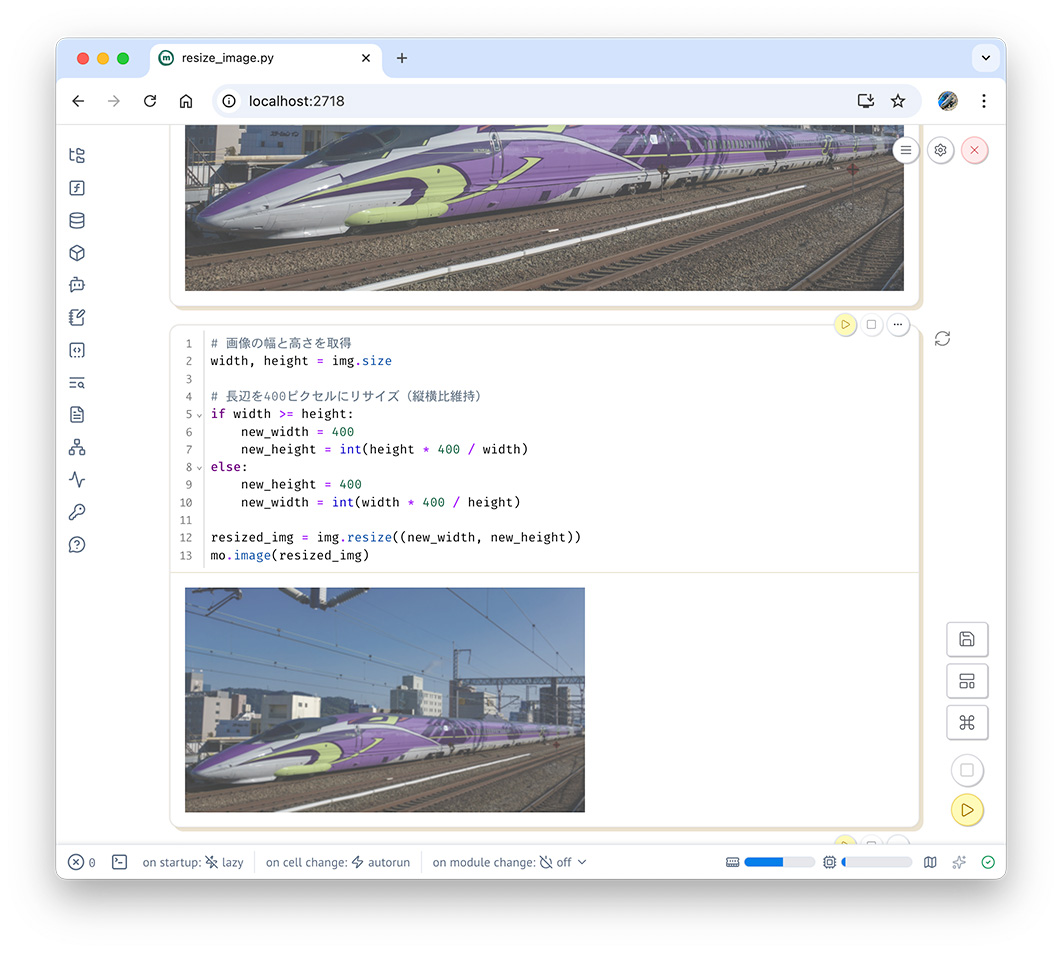The width and height of the screenshot is (1062, 953).
Task: Collapse the else block at line 8
Action: coord(200,468)
